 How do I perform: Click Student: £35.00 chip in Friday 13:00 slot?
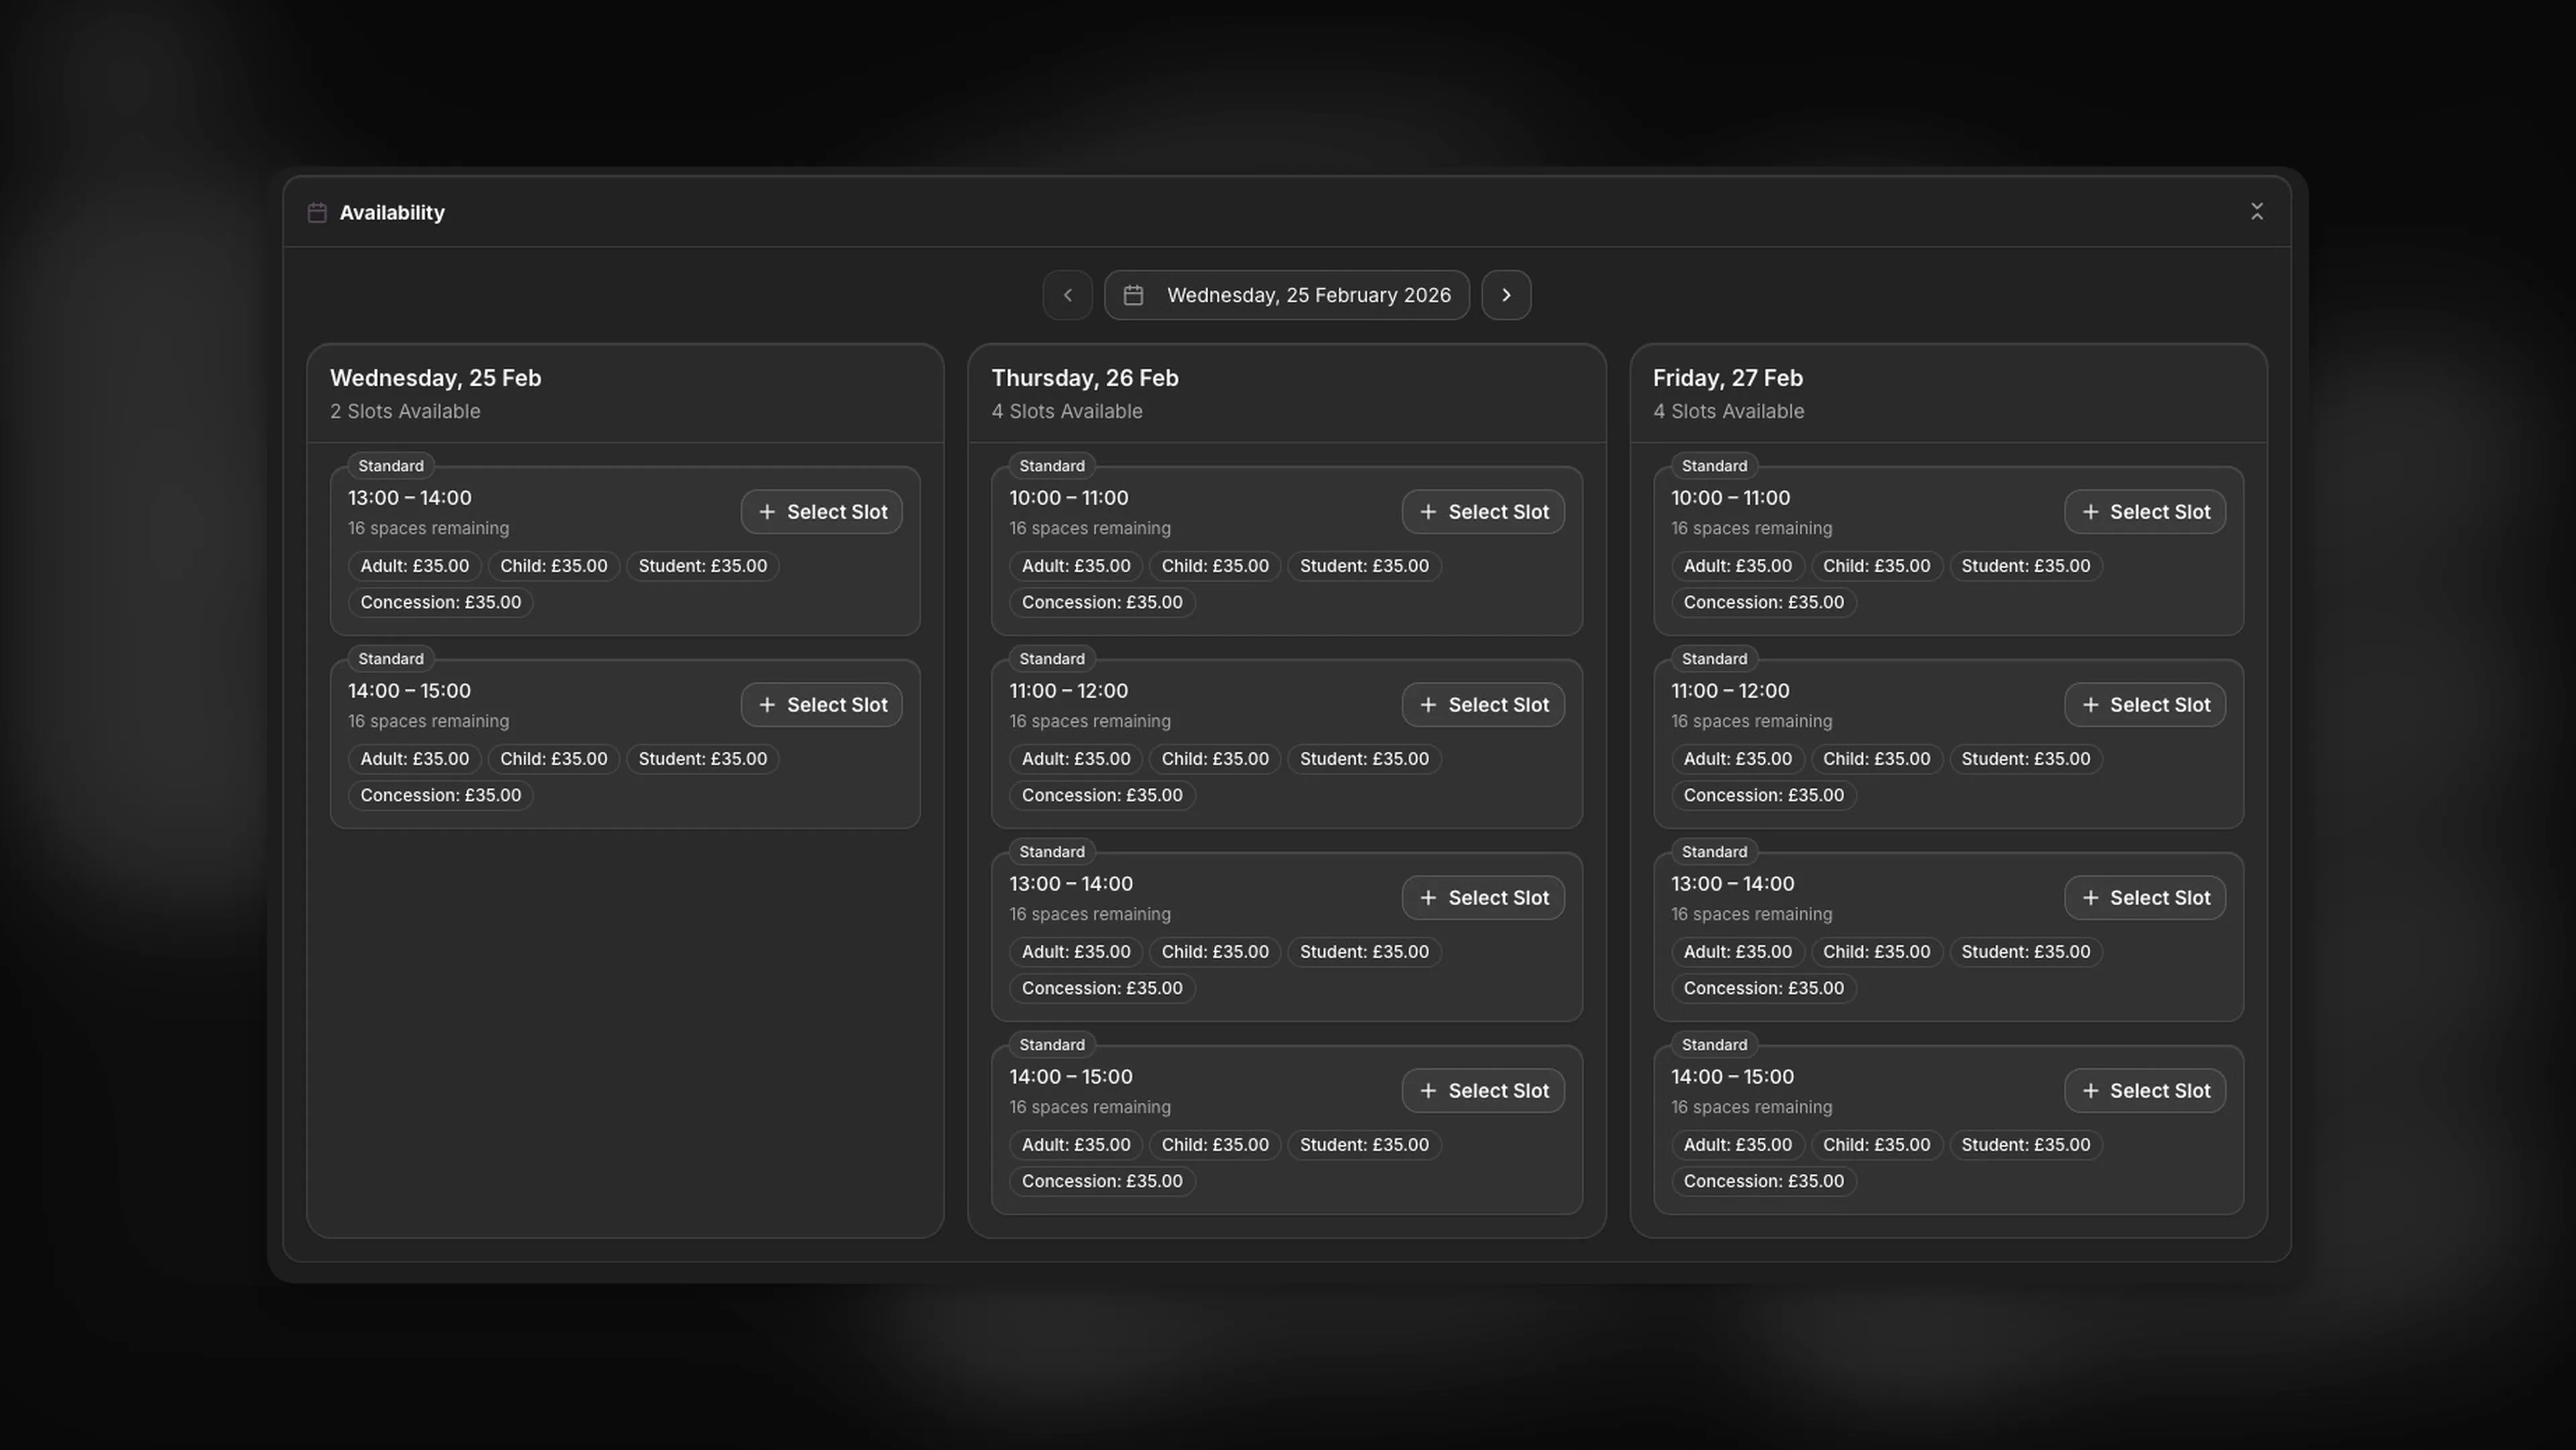pyautogui.click(x=2026, y=952)
